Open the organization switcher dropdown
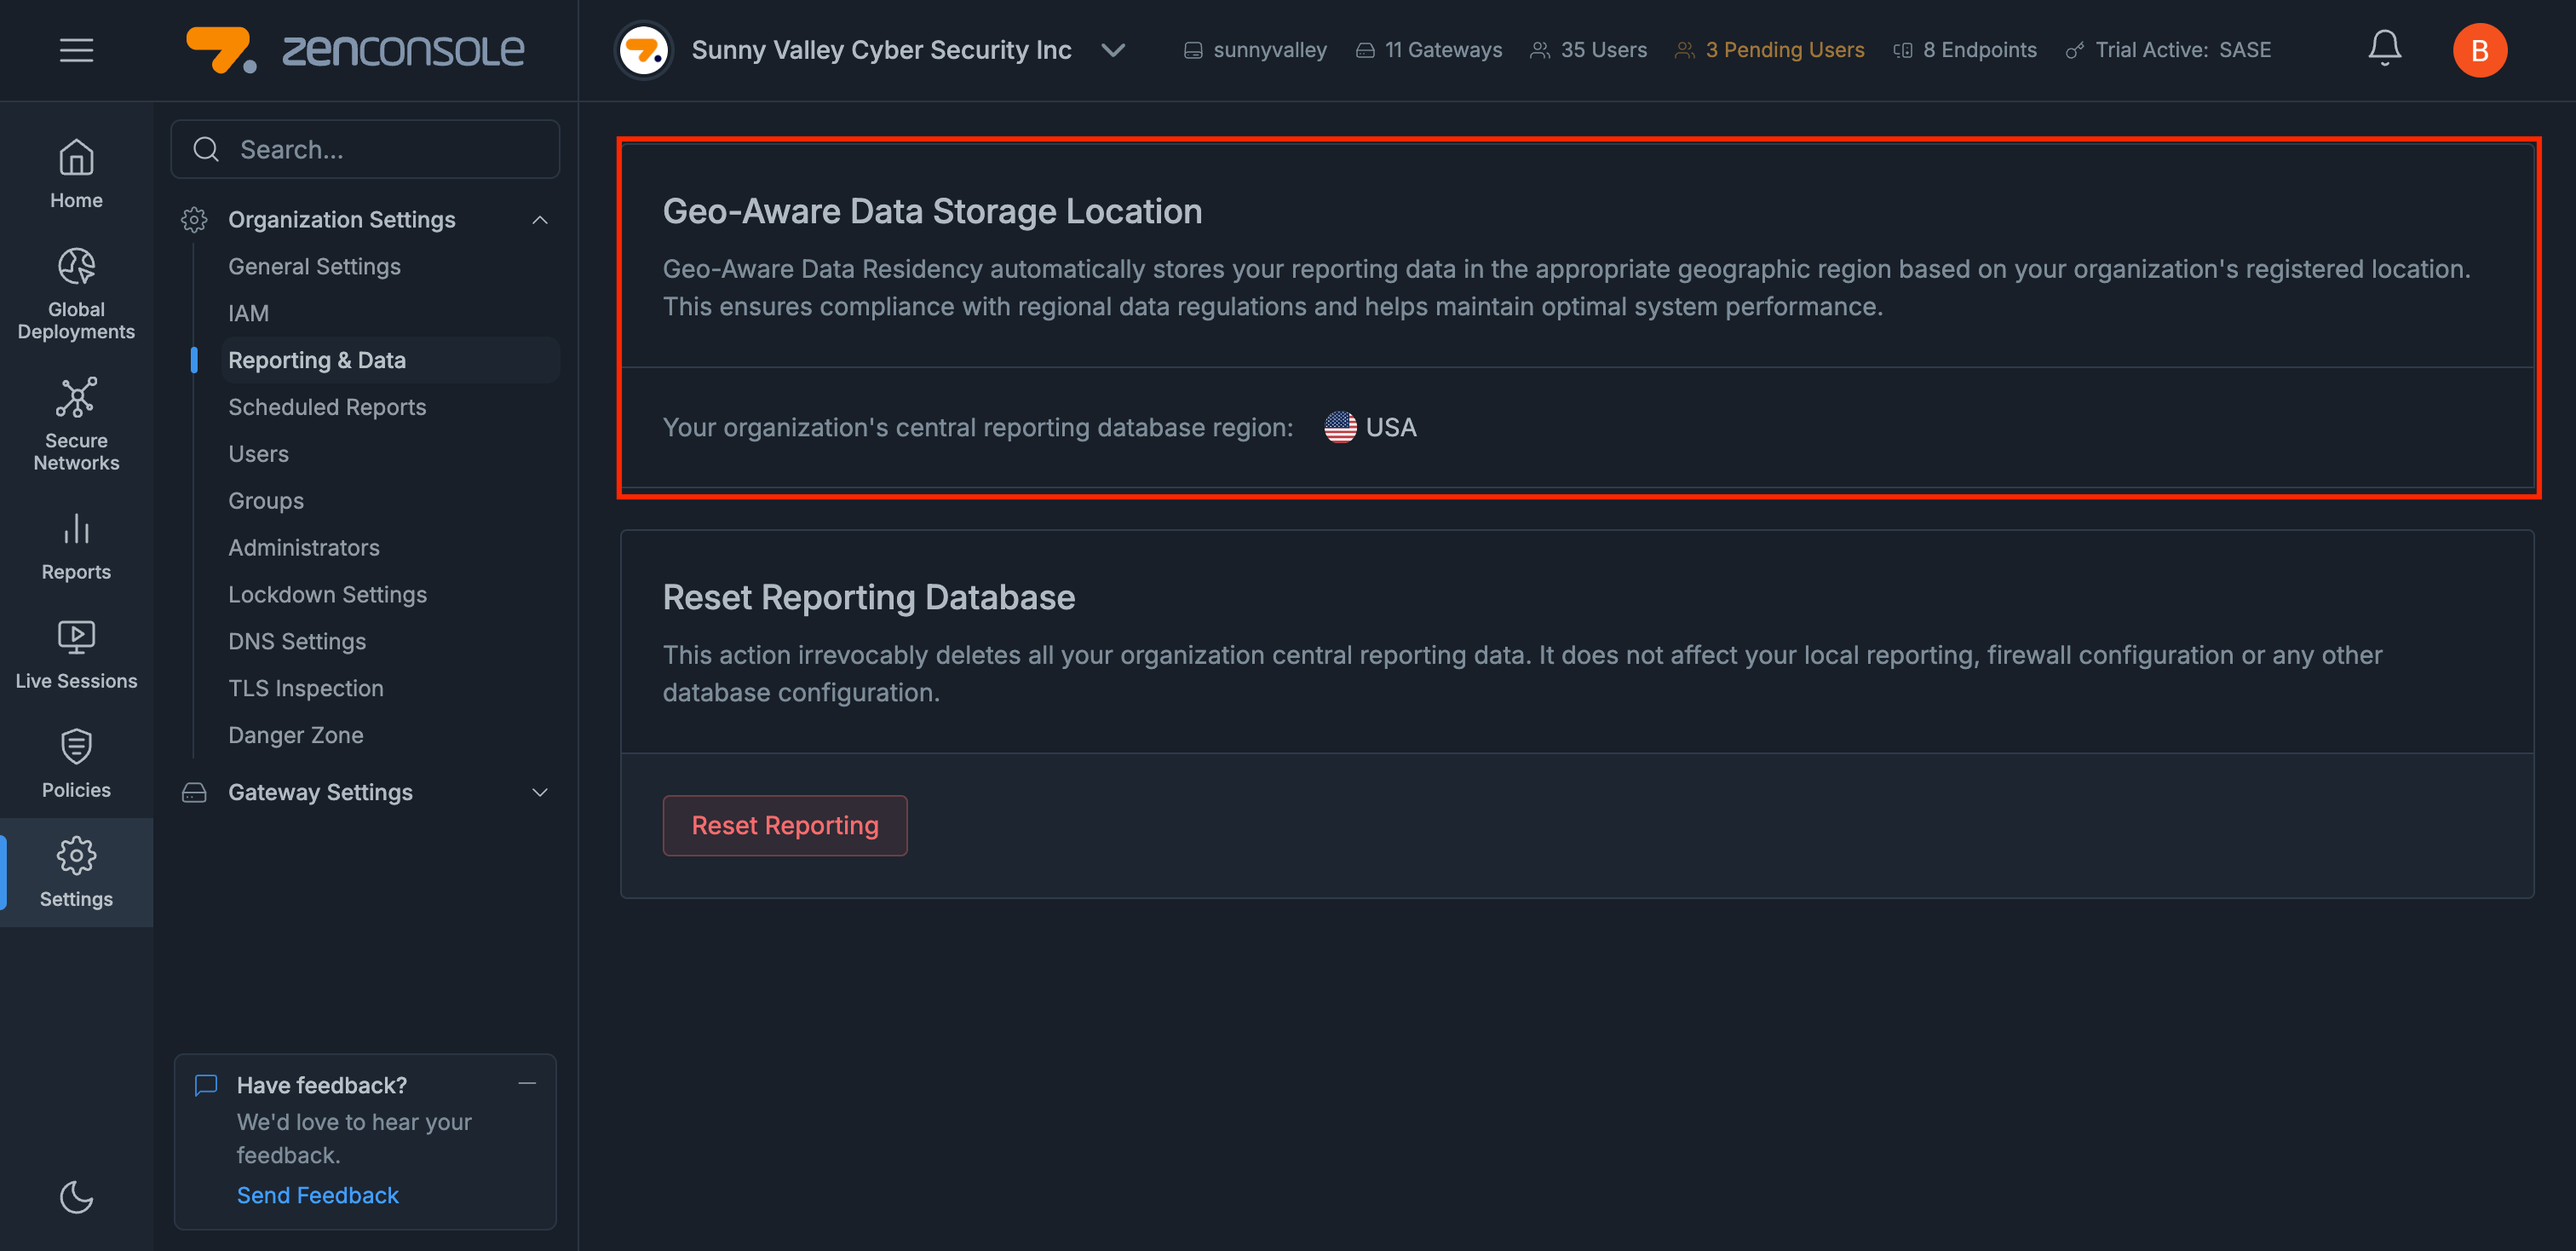This screenshot has width=2576, height=1251. [x=1113, y=50]
